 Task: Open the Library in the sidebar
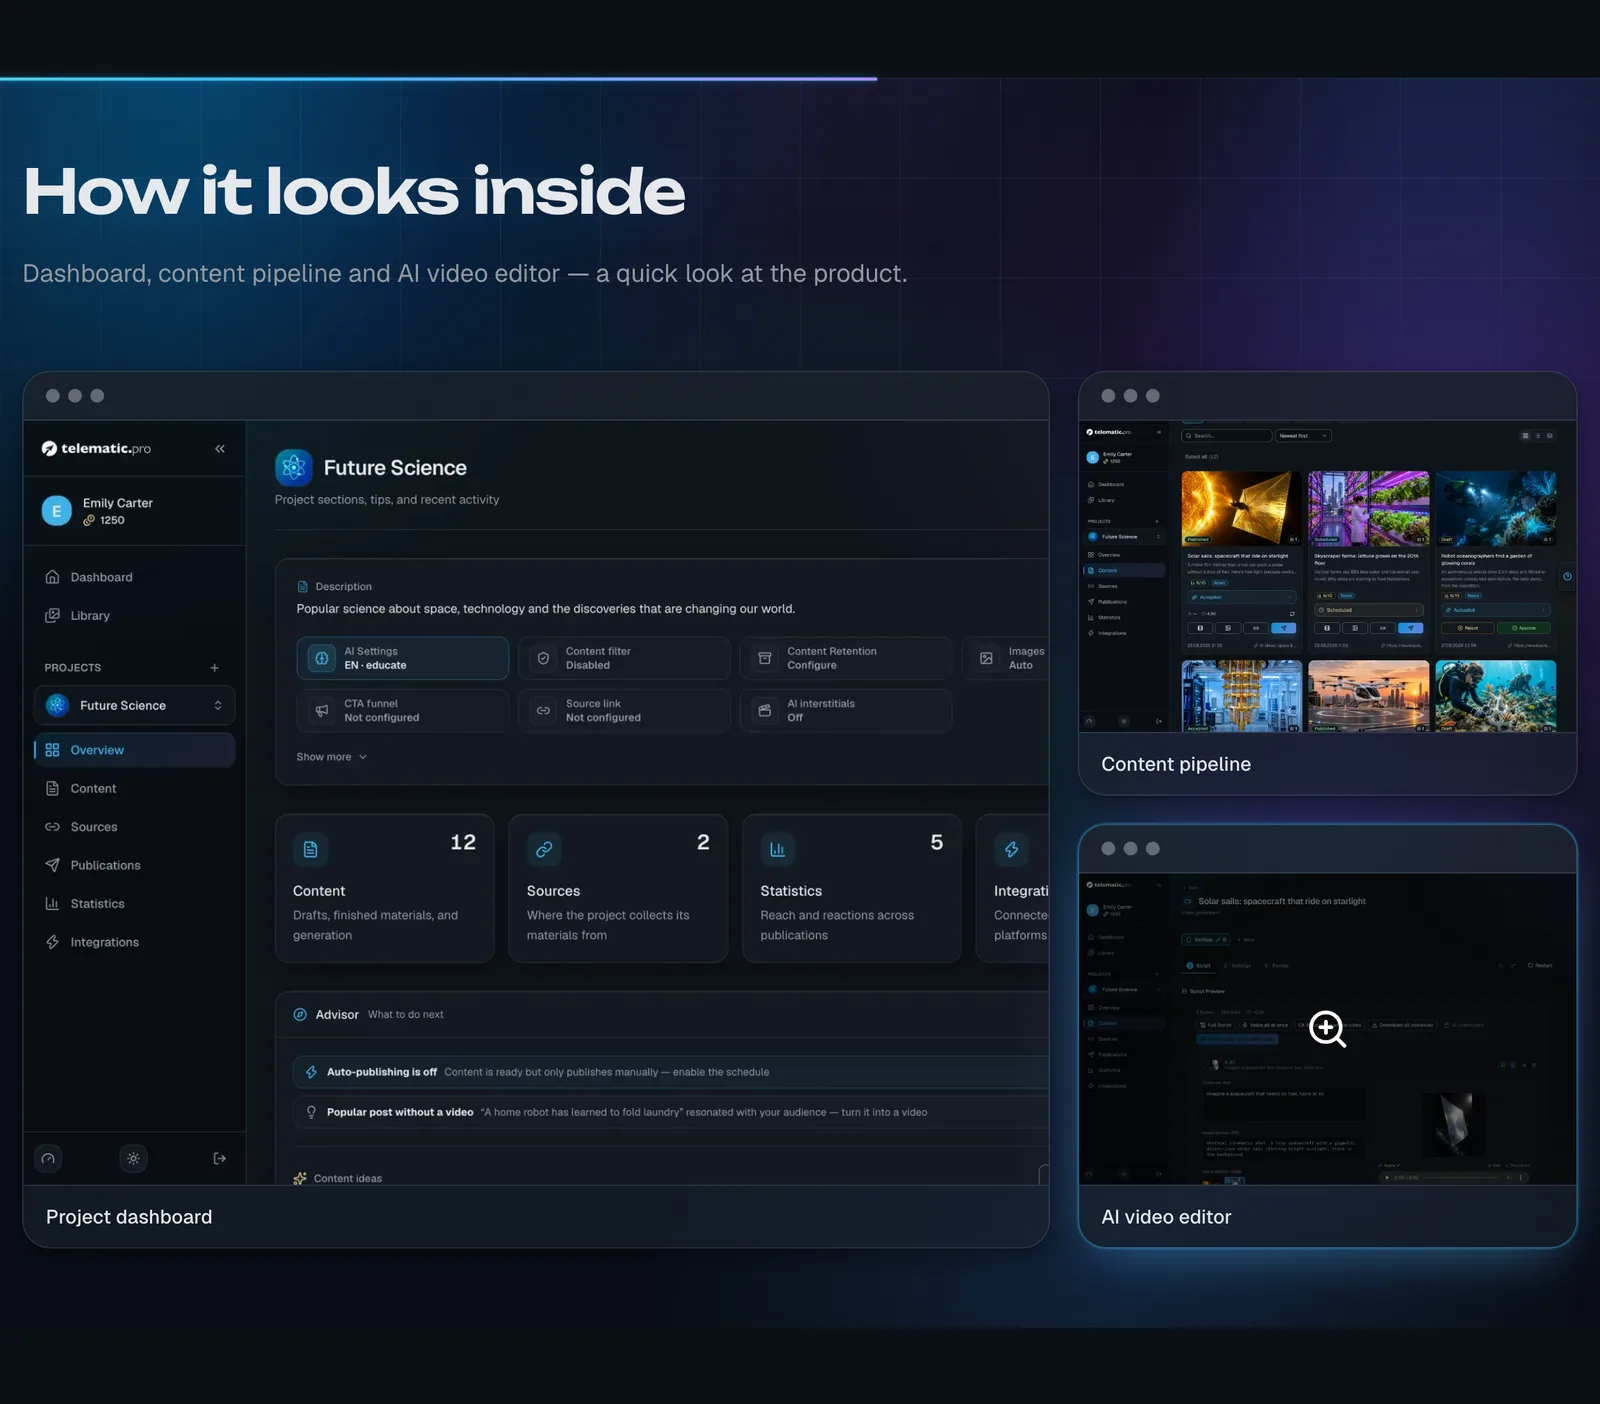[x=134, y=616]
